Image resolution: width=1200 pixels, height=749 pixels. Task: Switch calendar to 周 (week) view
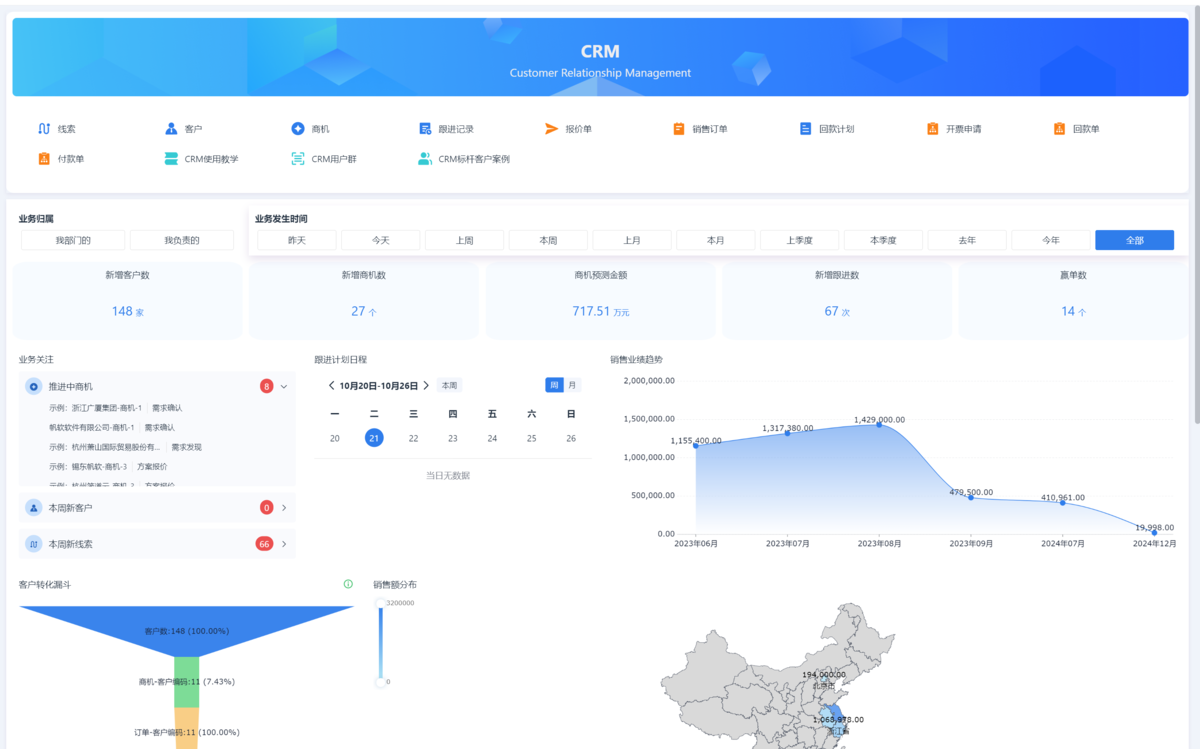click(x=554, y=385)
